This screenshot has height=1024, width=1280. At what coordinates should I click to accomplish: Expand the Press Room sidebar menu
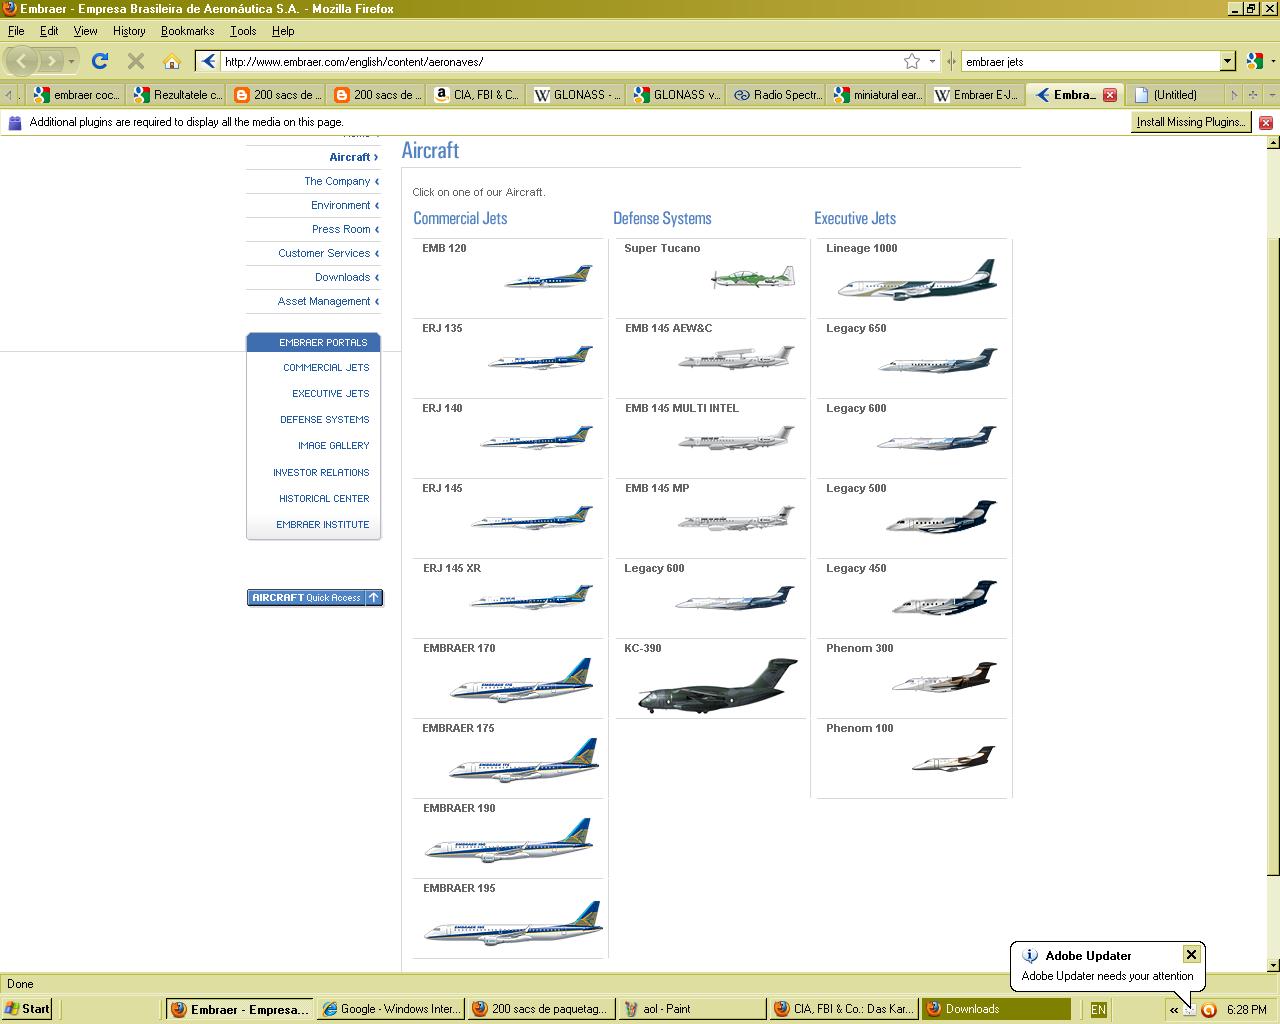tap(345, 229)
